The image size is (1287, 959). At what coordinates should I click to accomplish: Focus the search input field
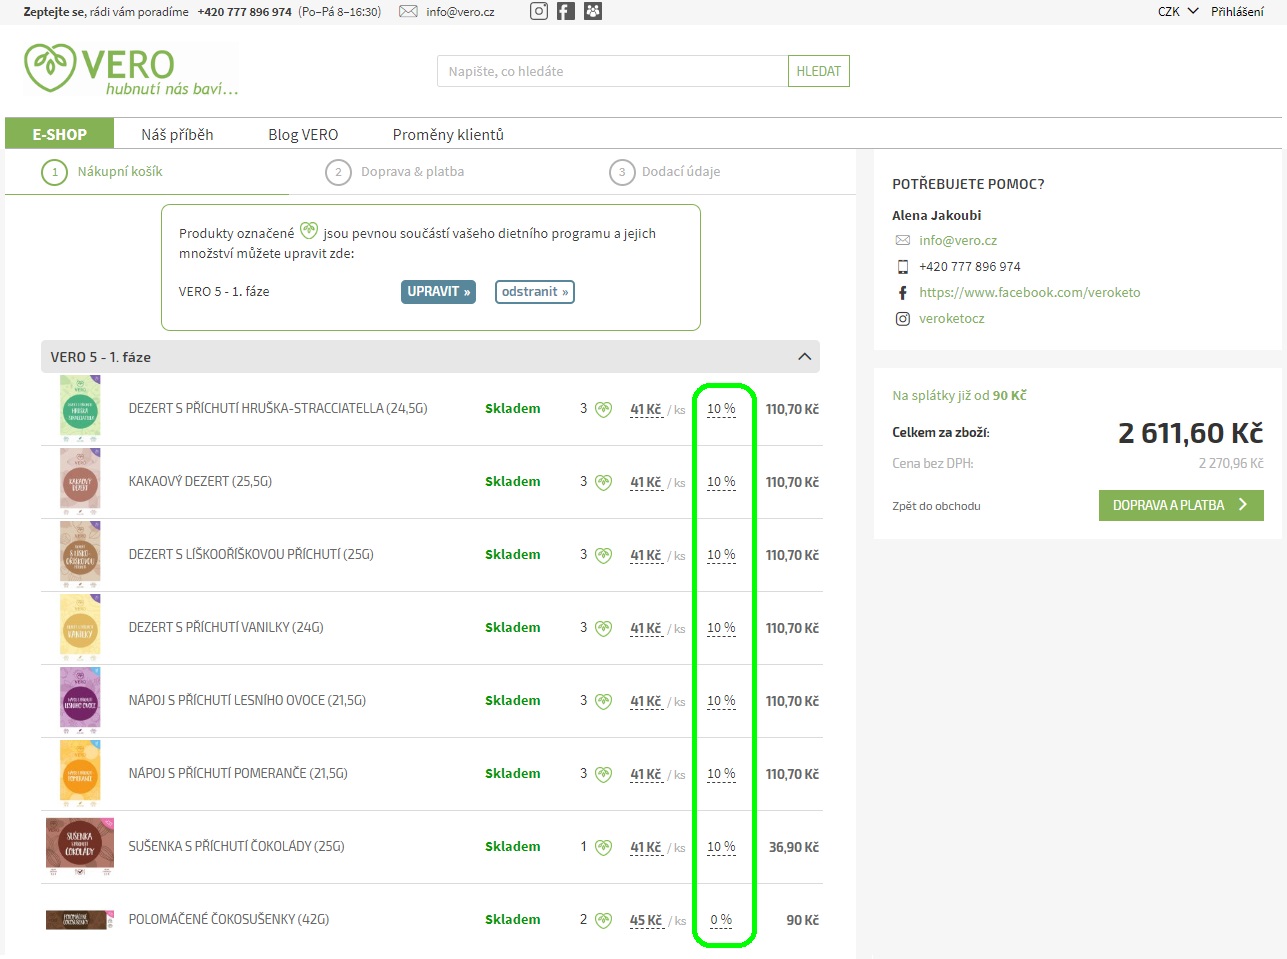pyautogui.click(x=612, y=71)
